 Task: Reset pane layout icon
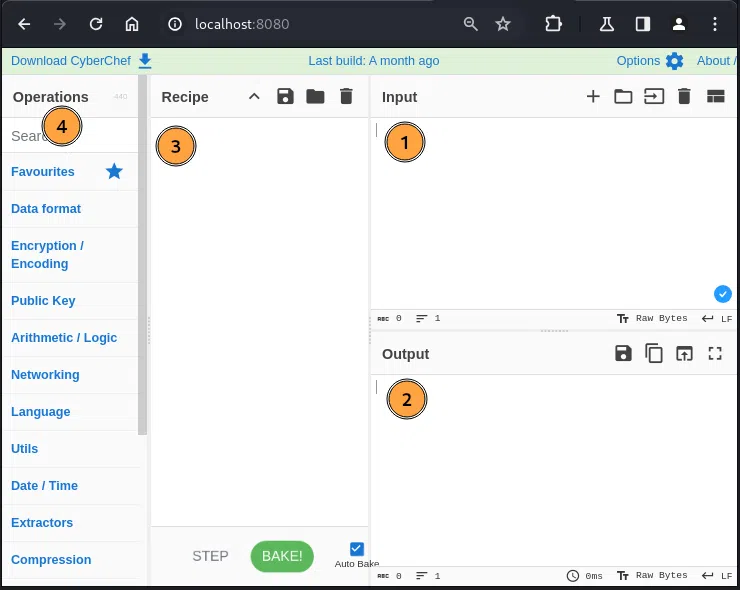(x=715, y=96)
